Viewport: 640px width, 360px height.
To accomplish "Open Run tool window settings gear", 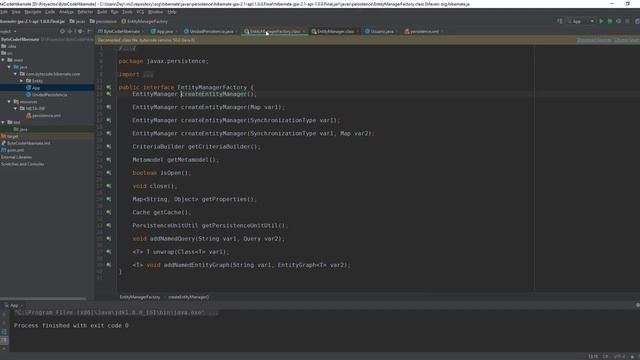I will pos(637,305).
